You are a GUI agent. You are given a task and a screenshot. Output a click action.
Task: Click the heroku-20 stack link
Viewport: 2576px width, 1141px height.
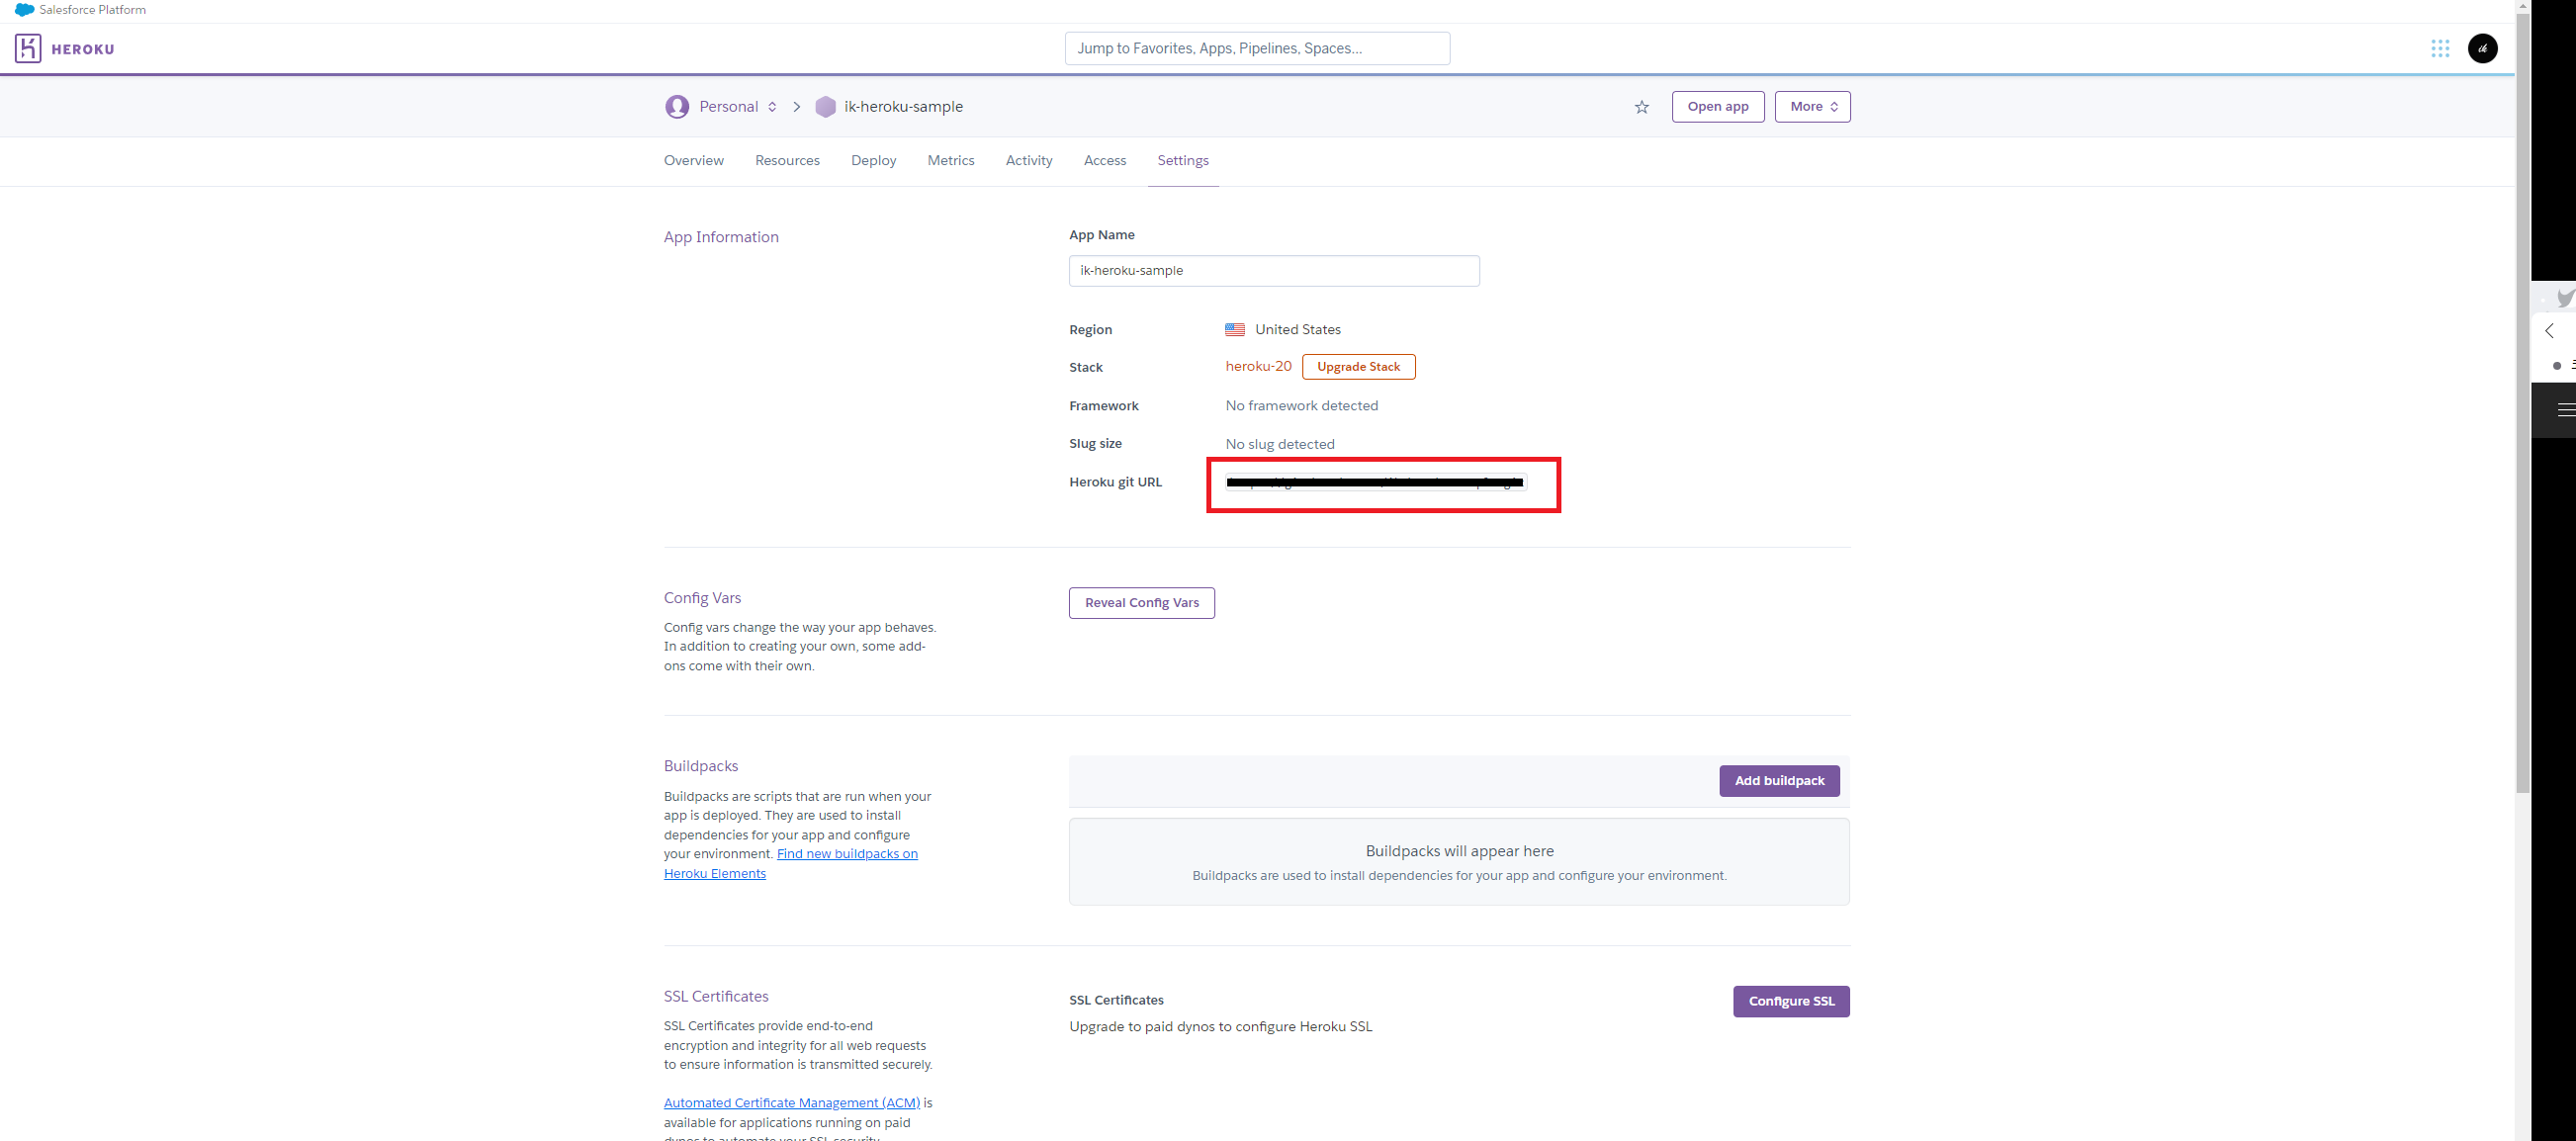click(x=1258, y=367)
